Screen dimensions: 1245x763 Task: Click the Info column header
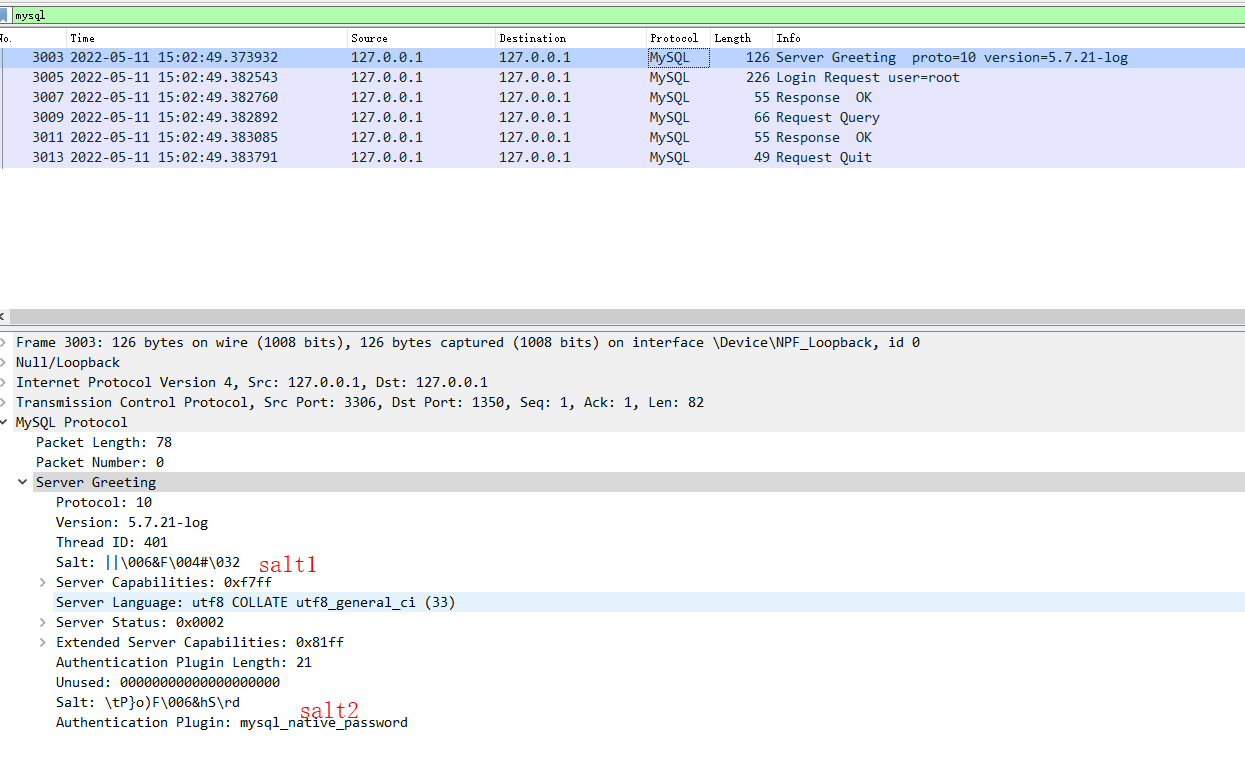tap(1000, 38)
